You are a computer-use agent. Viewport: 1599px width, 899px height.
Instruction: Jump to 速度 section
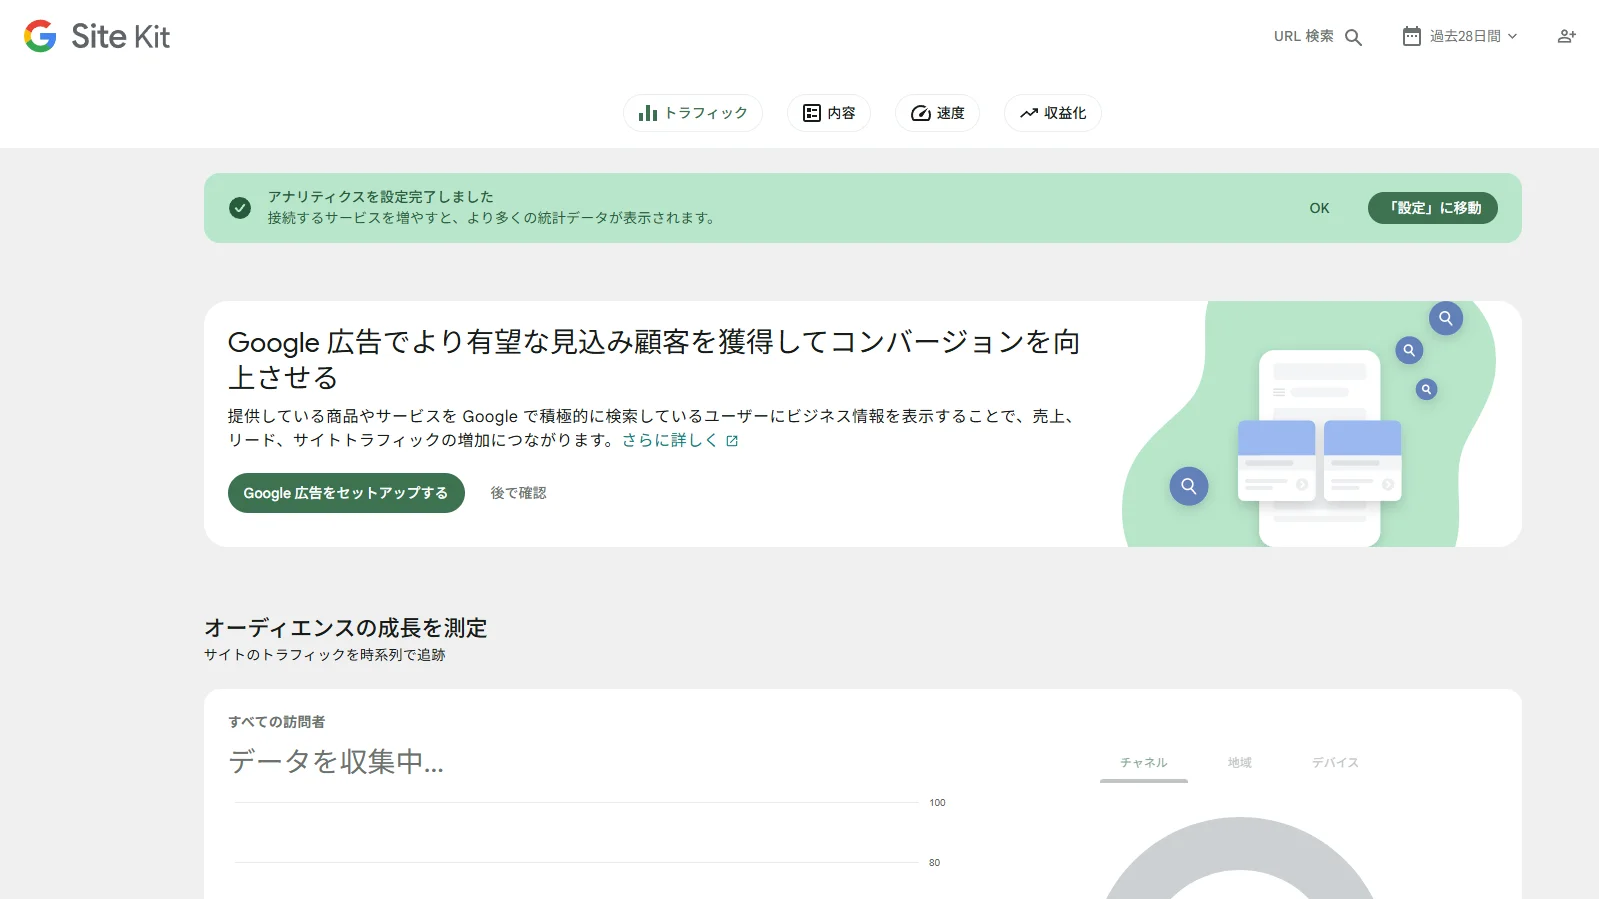click(x=937, y=113)
